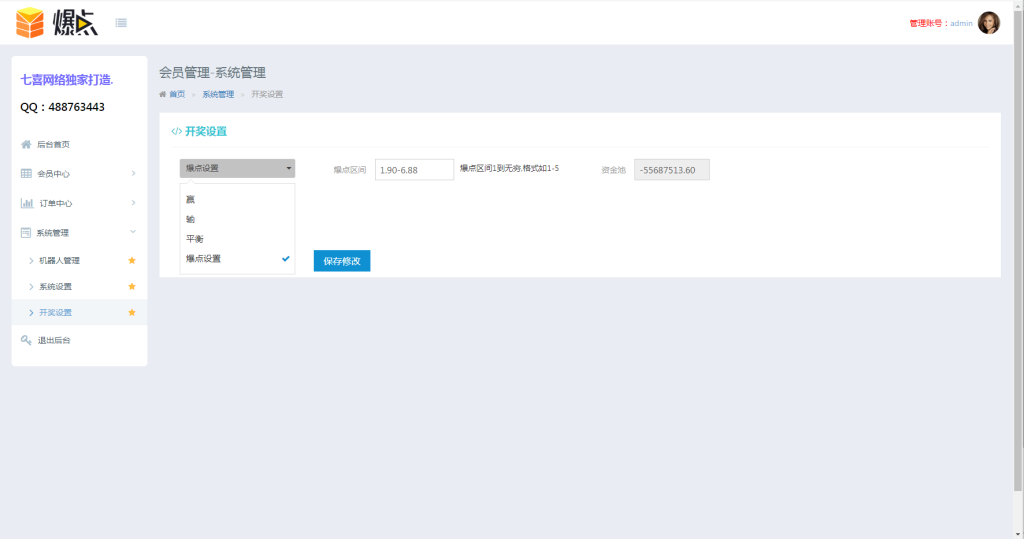Go to 系统管理 breadcrumb link
Screen dimensions: 1024x539
click(x=218, y=94)
